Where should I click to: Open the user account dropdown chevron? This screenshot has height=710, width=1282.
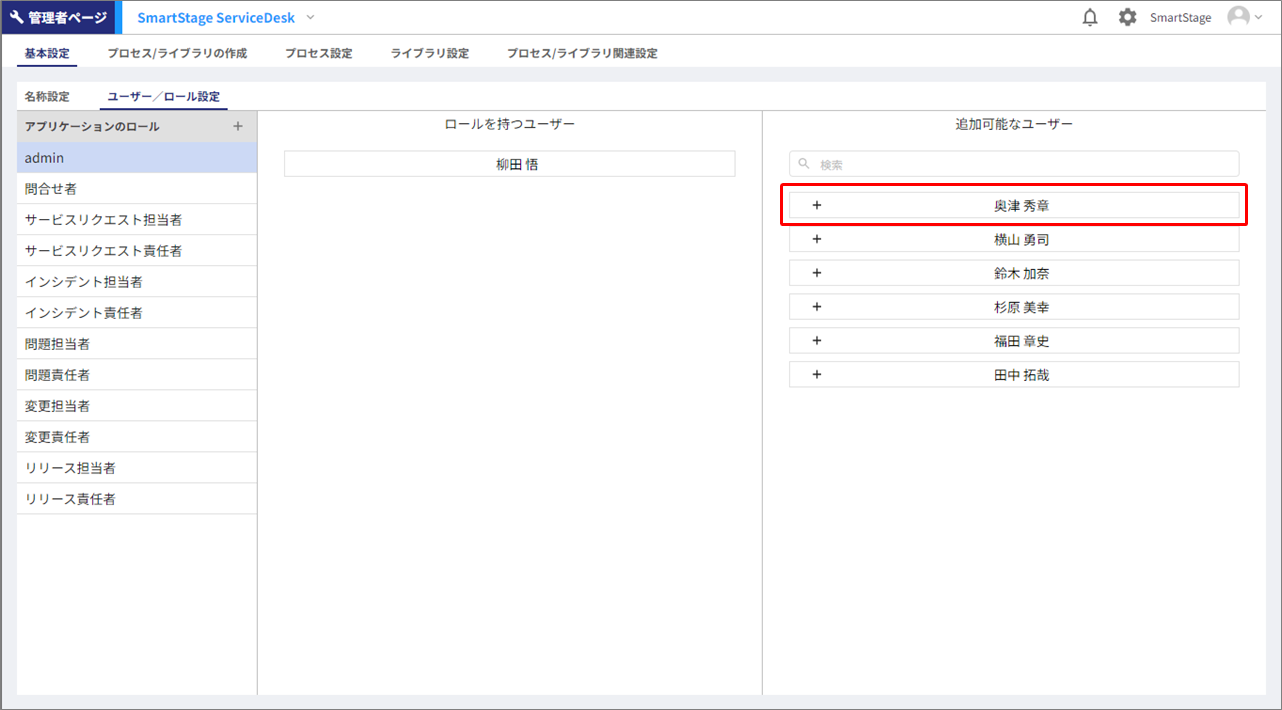[1258, 18]
